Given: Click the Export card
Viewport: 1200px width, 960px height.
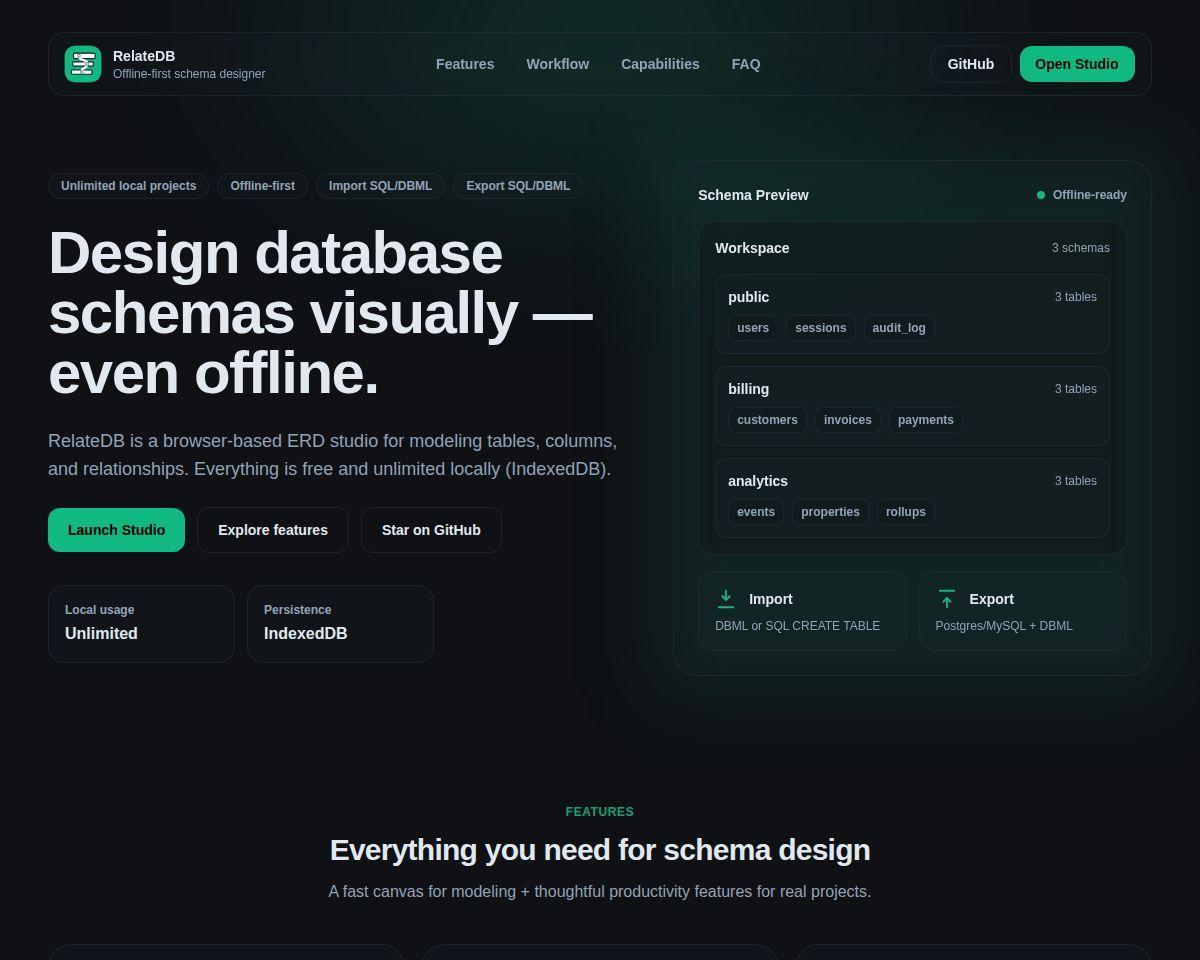Looking at the screenshot, I should [1023, 611].
